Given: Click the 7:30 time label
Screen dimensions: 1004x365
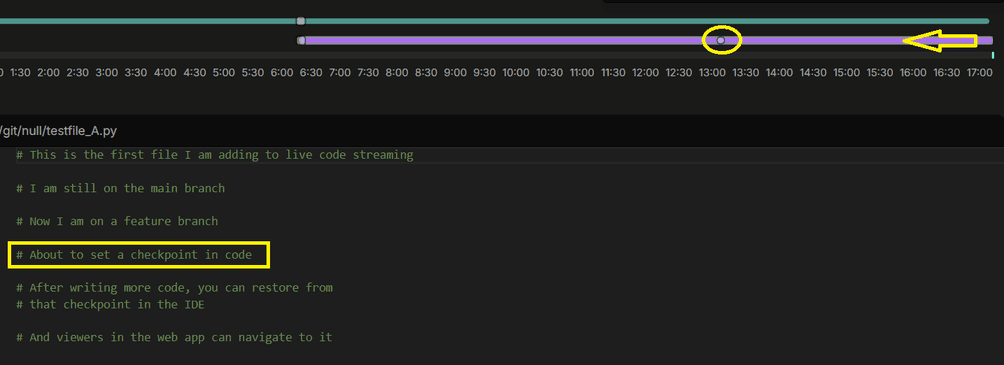Looking at the screenshot, I should (x=368, y=72).
